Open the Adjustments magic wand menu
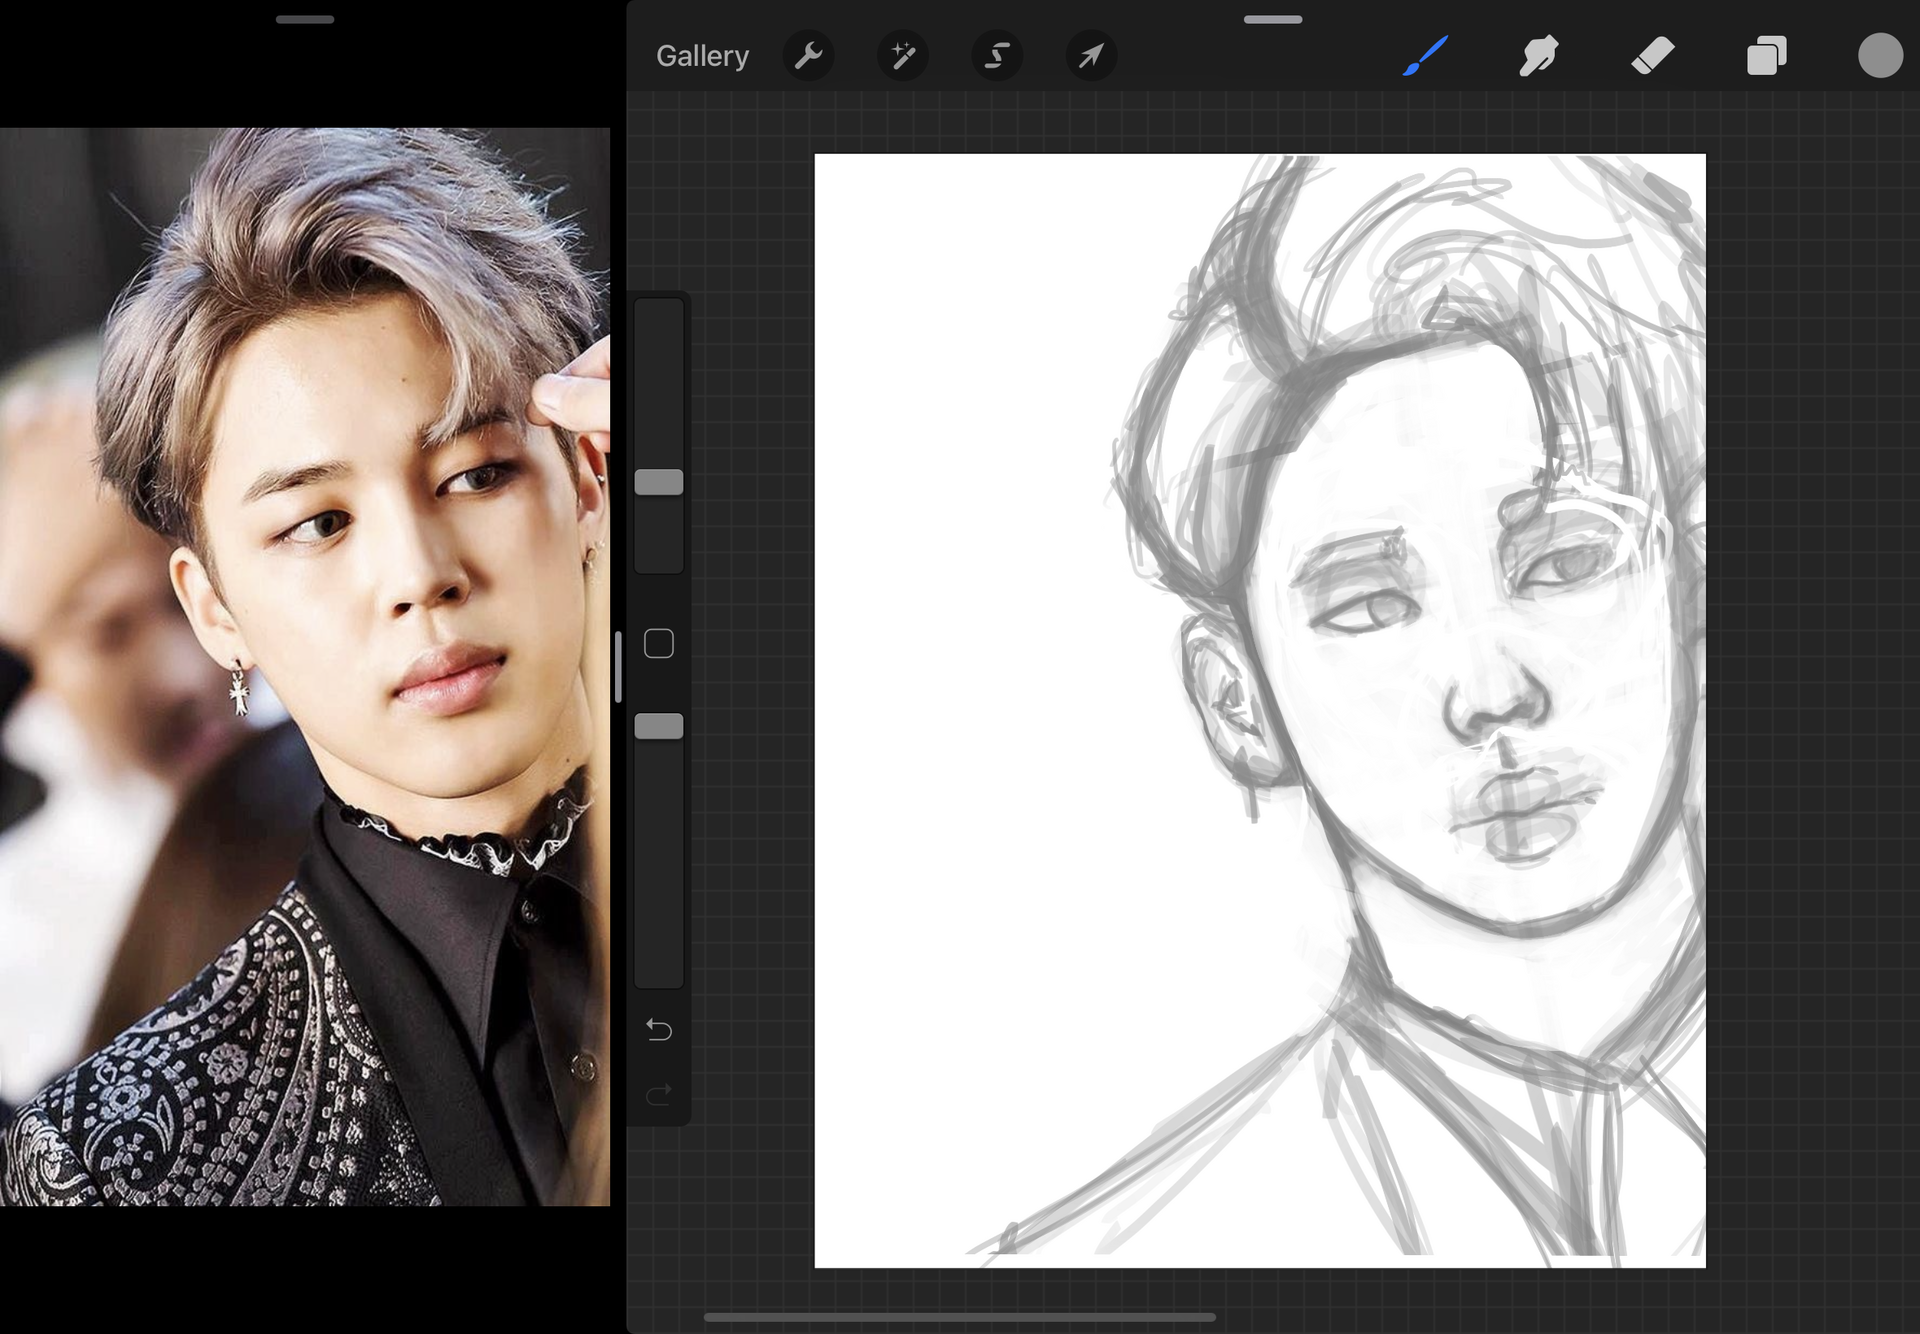Screen dimensions: 1920x1334 [902, 56]
